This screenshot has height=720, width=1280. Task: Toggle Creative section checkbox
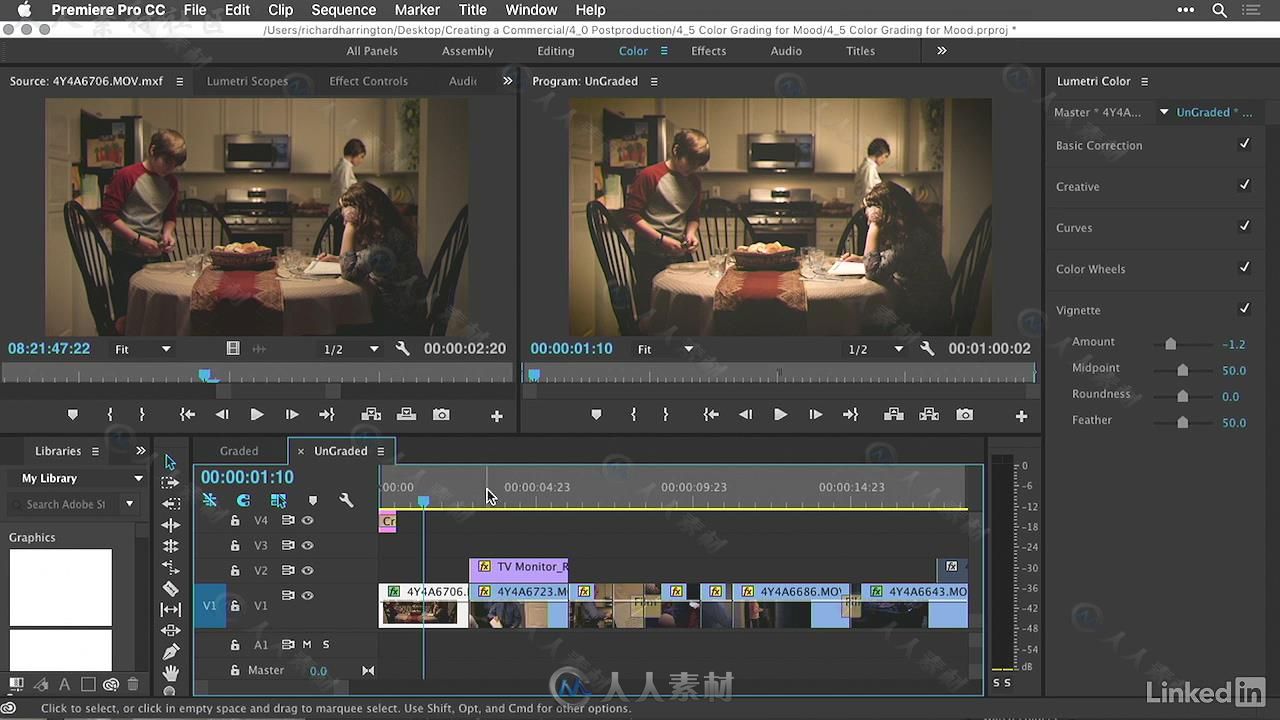1244,186
